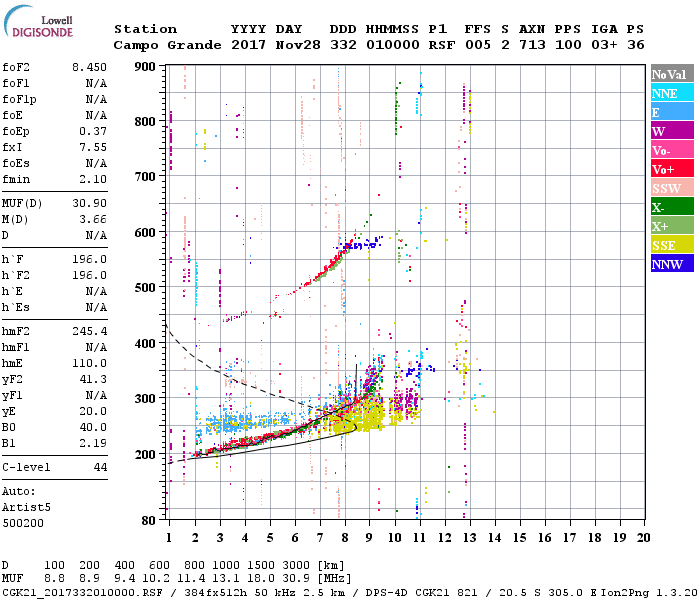Select the W purple legend swatch
Image resolution: width=700 pixels, height=600 pixels.
pos(672,131)
